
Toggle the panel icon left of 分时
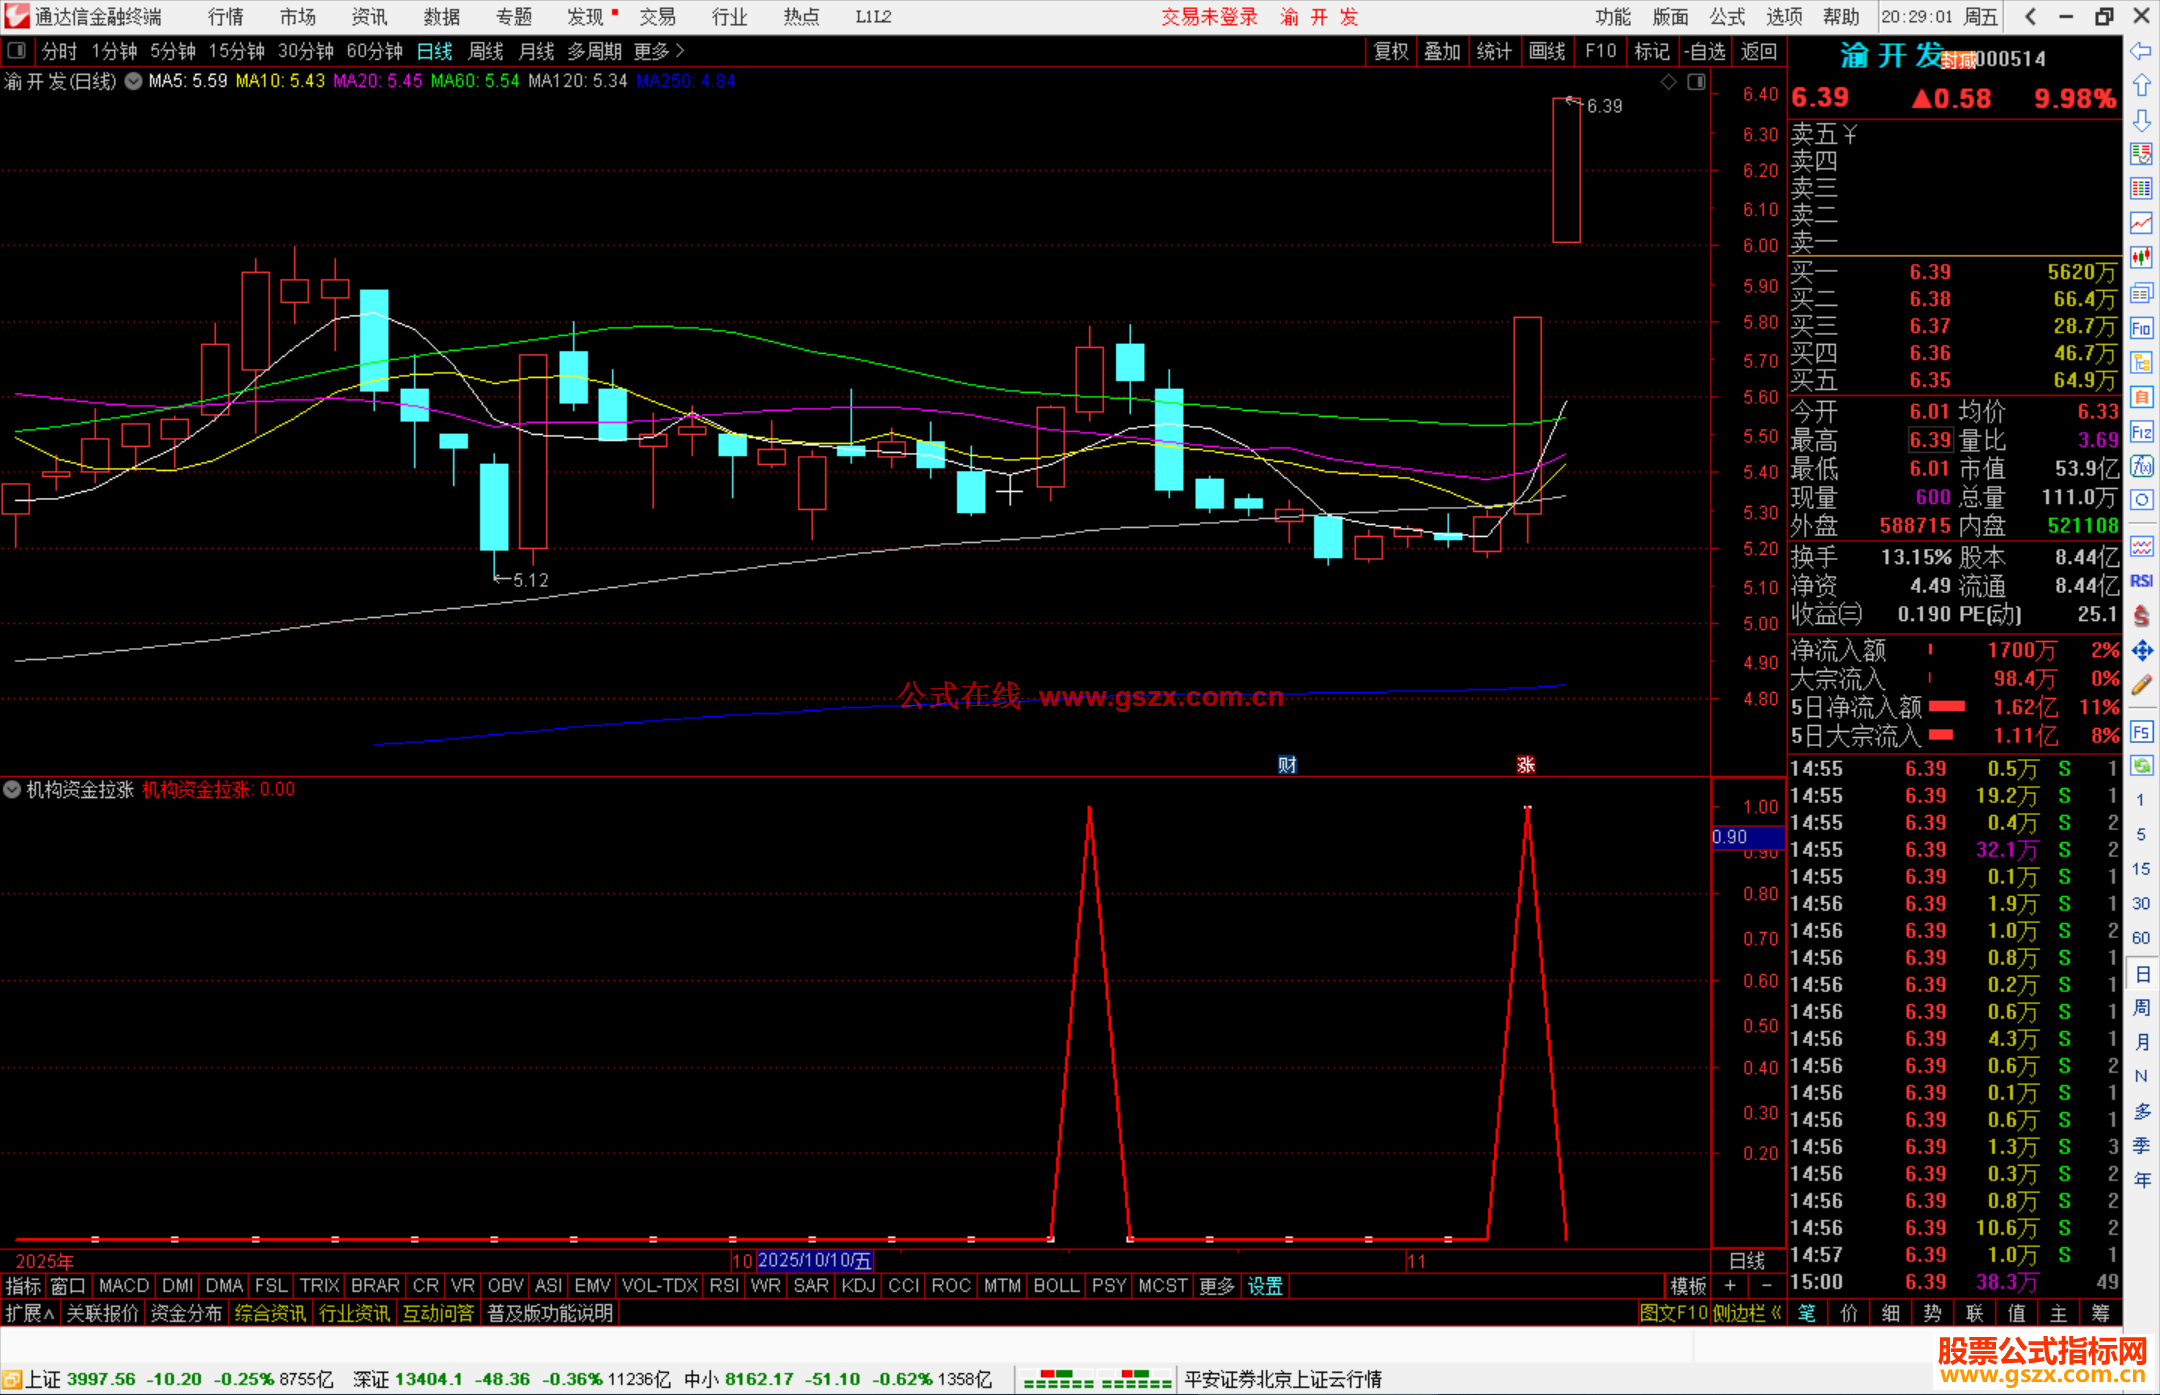[x=16, y=51]
